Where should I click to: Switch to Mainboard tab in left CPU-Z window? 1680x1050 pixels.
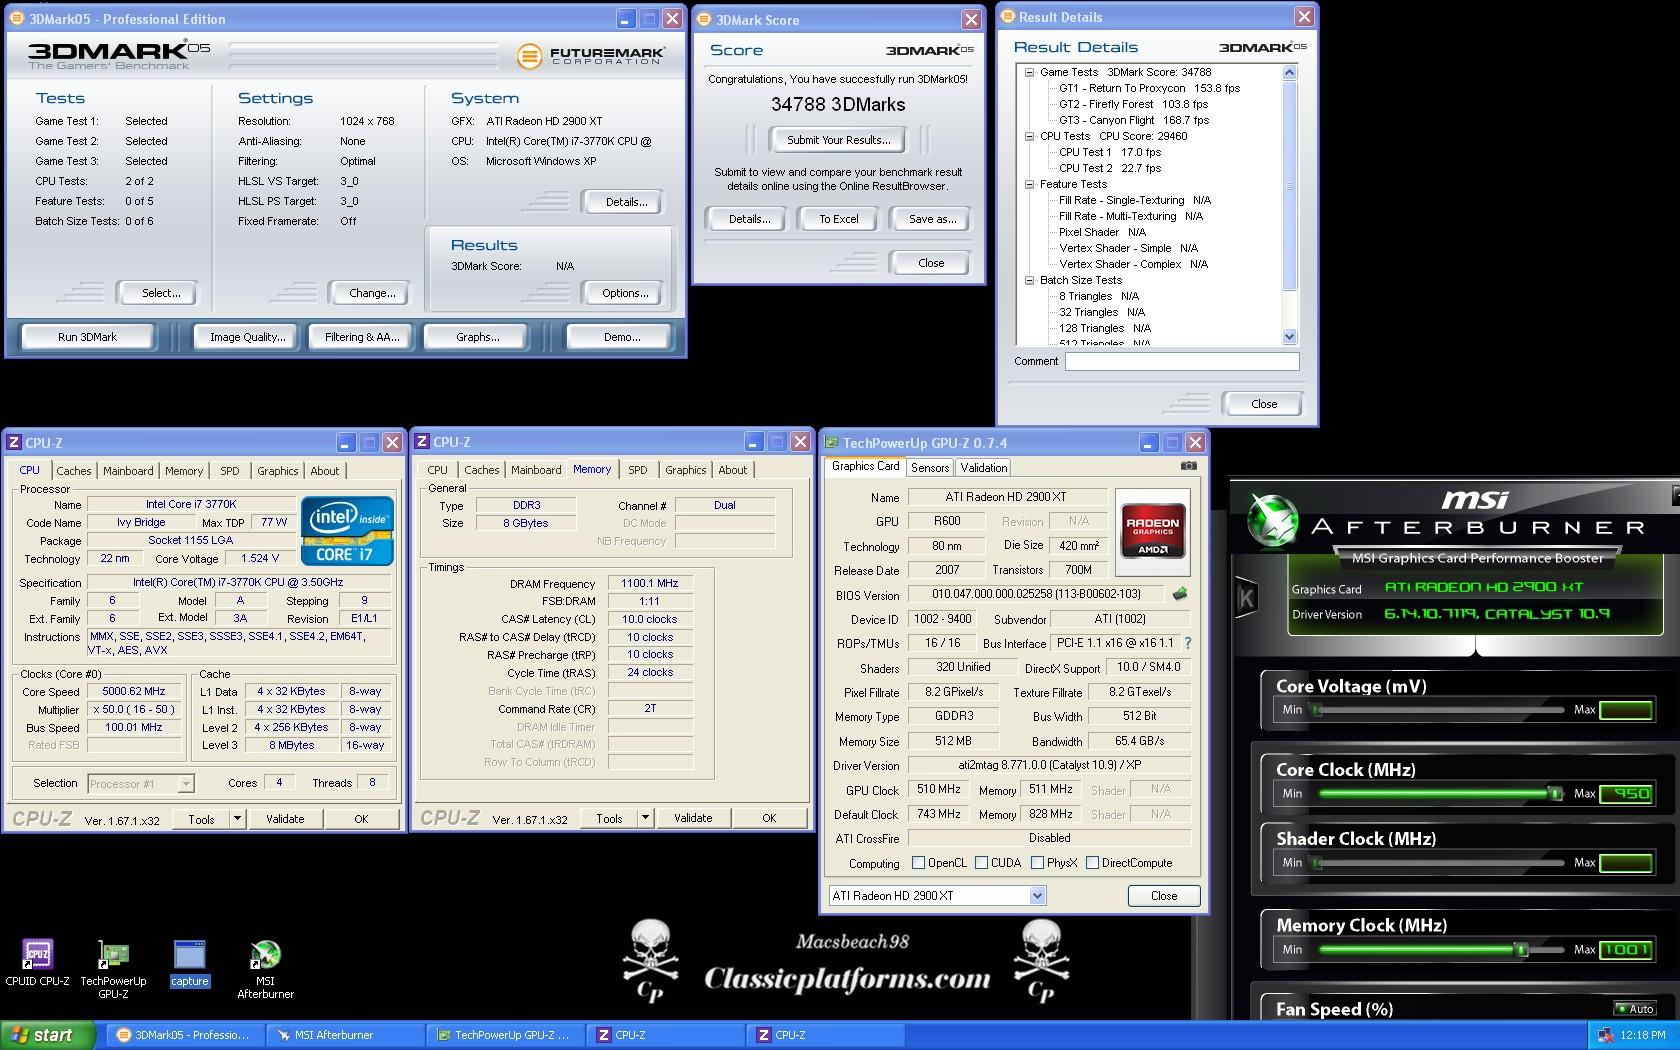[x=128, y=471]
